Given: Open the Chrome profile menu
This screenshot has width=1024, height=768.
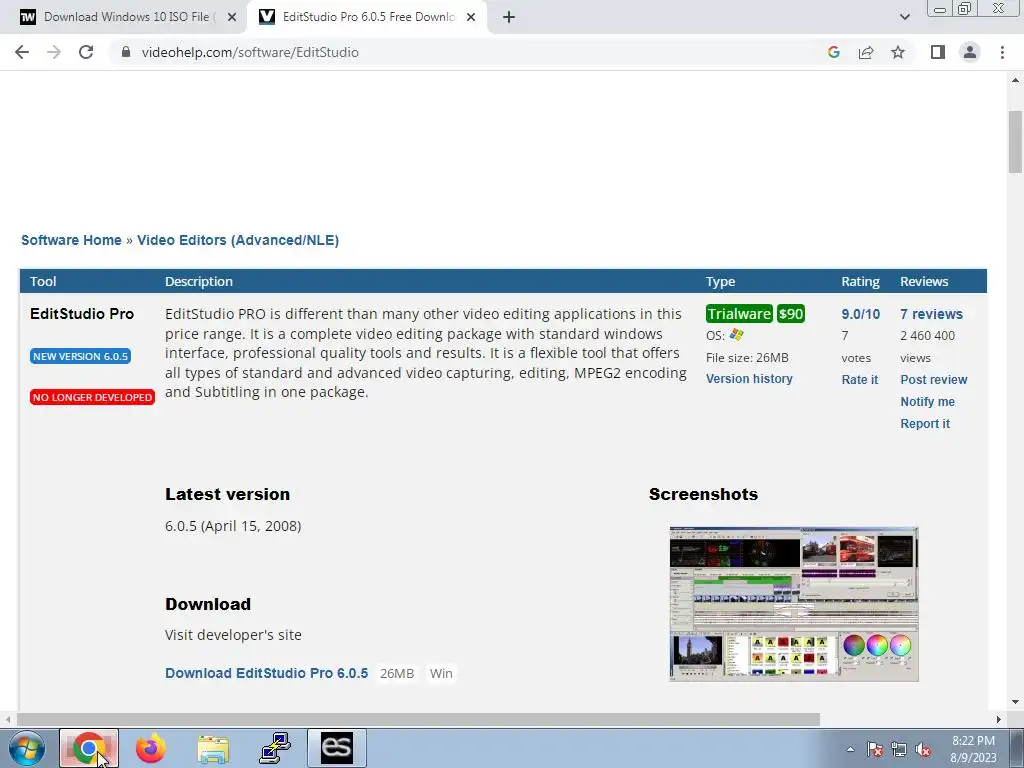Looking at the screenshot, I should (970, 52).
